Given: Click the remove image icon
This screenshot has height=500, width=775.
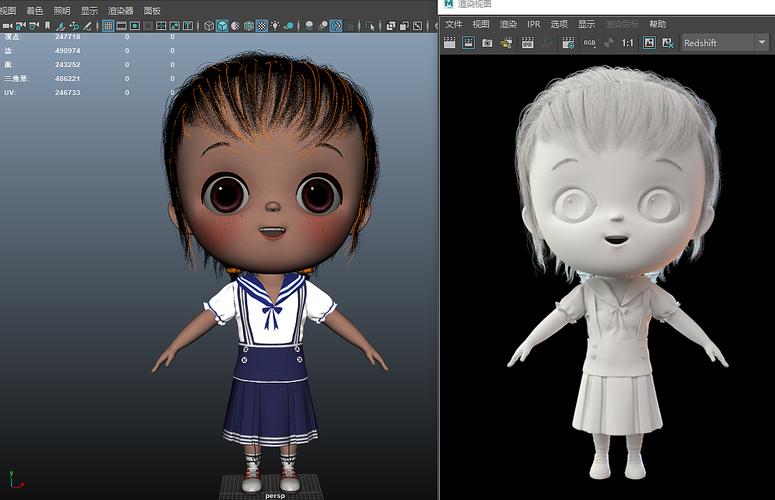Looking at the screenshot, I should tap(667, 43).
